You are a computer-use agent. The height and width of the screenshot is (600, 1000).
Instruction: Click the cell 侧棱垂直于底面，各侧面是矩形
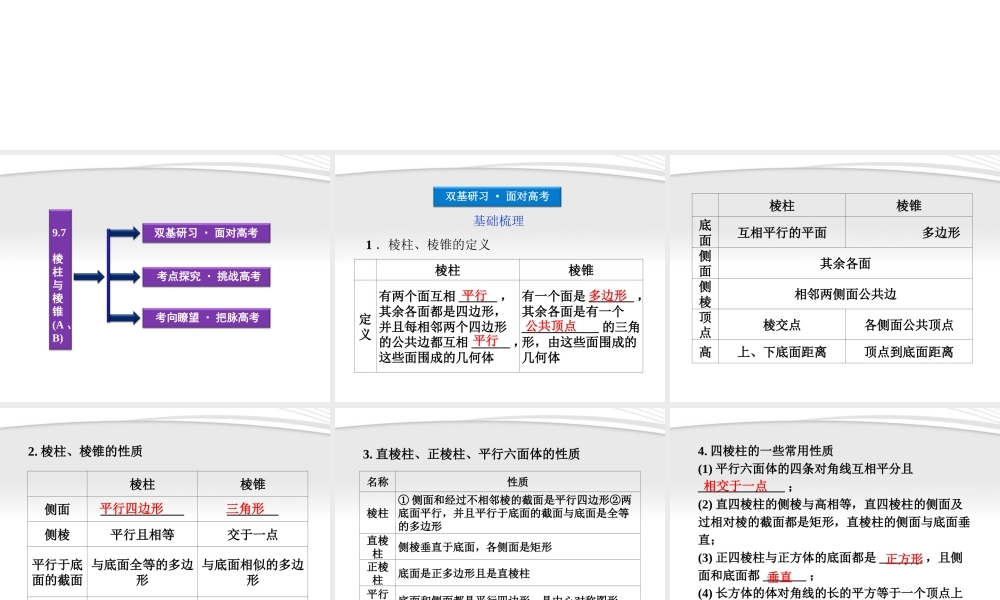(x=517, y=547)
